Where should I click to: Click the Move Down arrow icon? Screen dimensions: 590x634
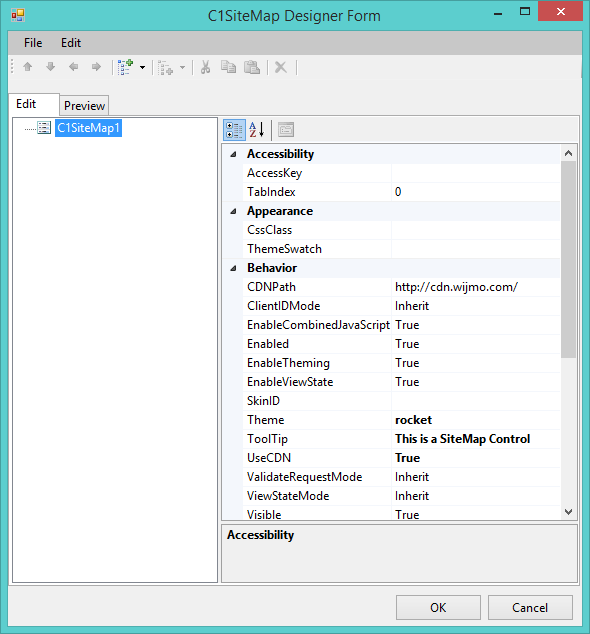click(x=51, y=67)
